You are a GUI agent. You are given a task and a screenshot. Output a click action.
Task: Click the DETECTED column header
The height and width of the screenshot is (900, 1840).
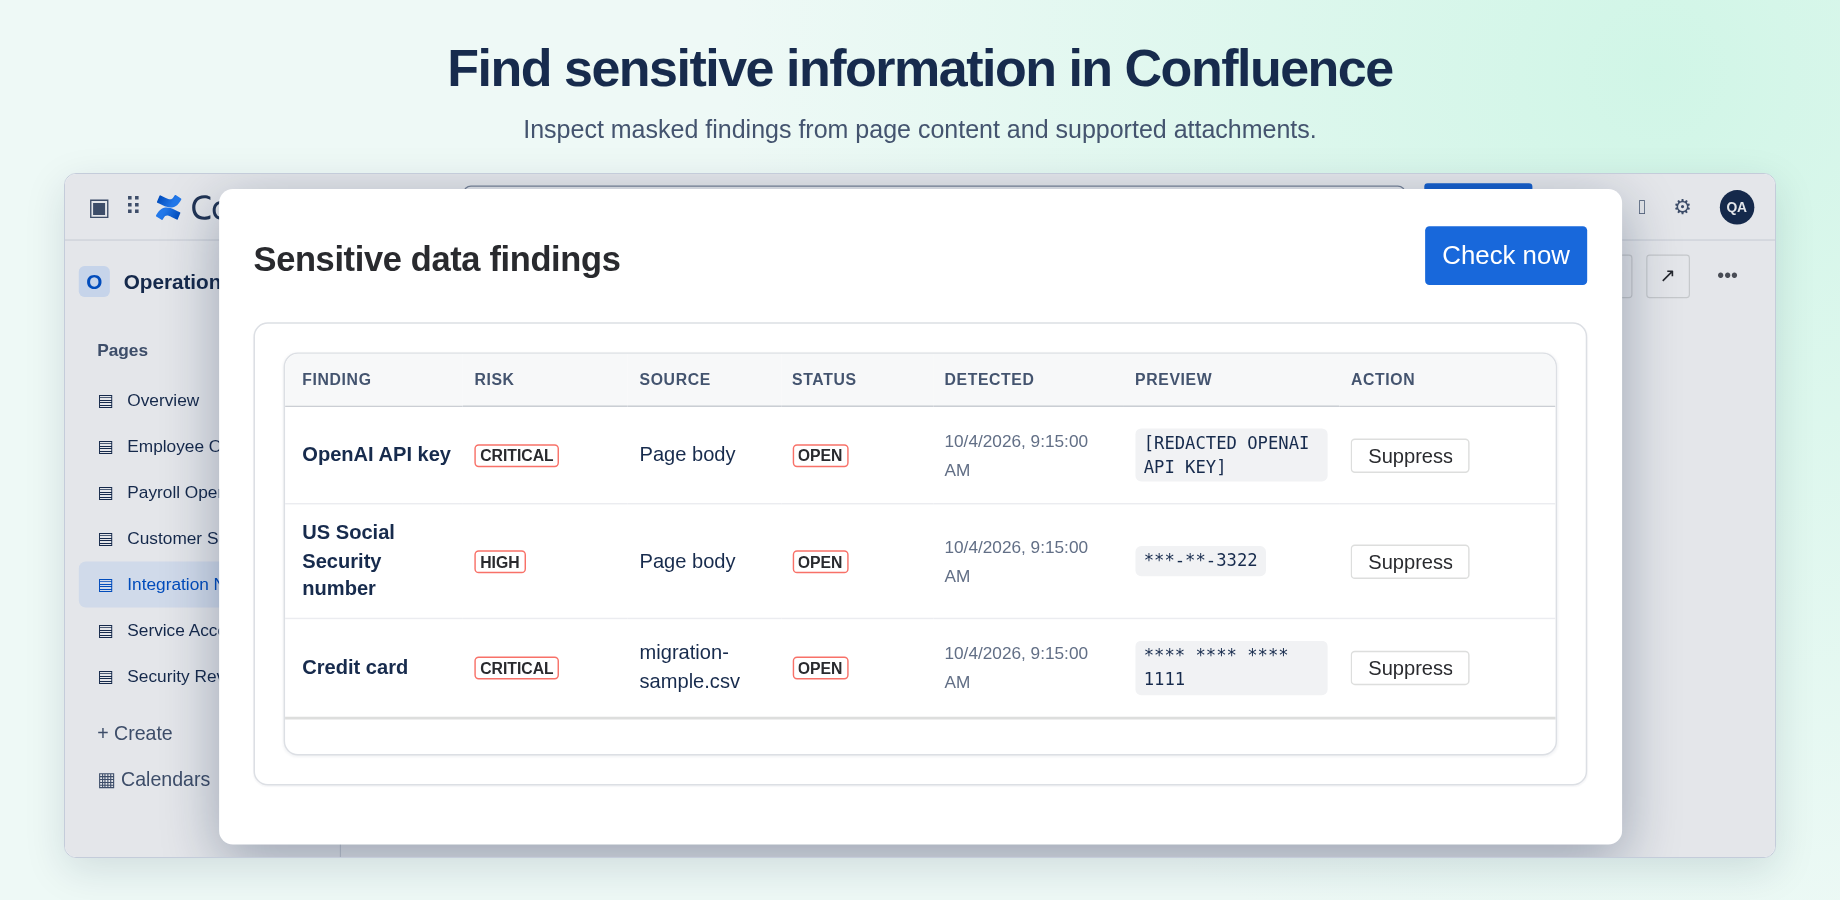click(x=989, y=380)
